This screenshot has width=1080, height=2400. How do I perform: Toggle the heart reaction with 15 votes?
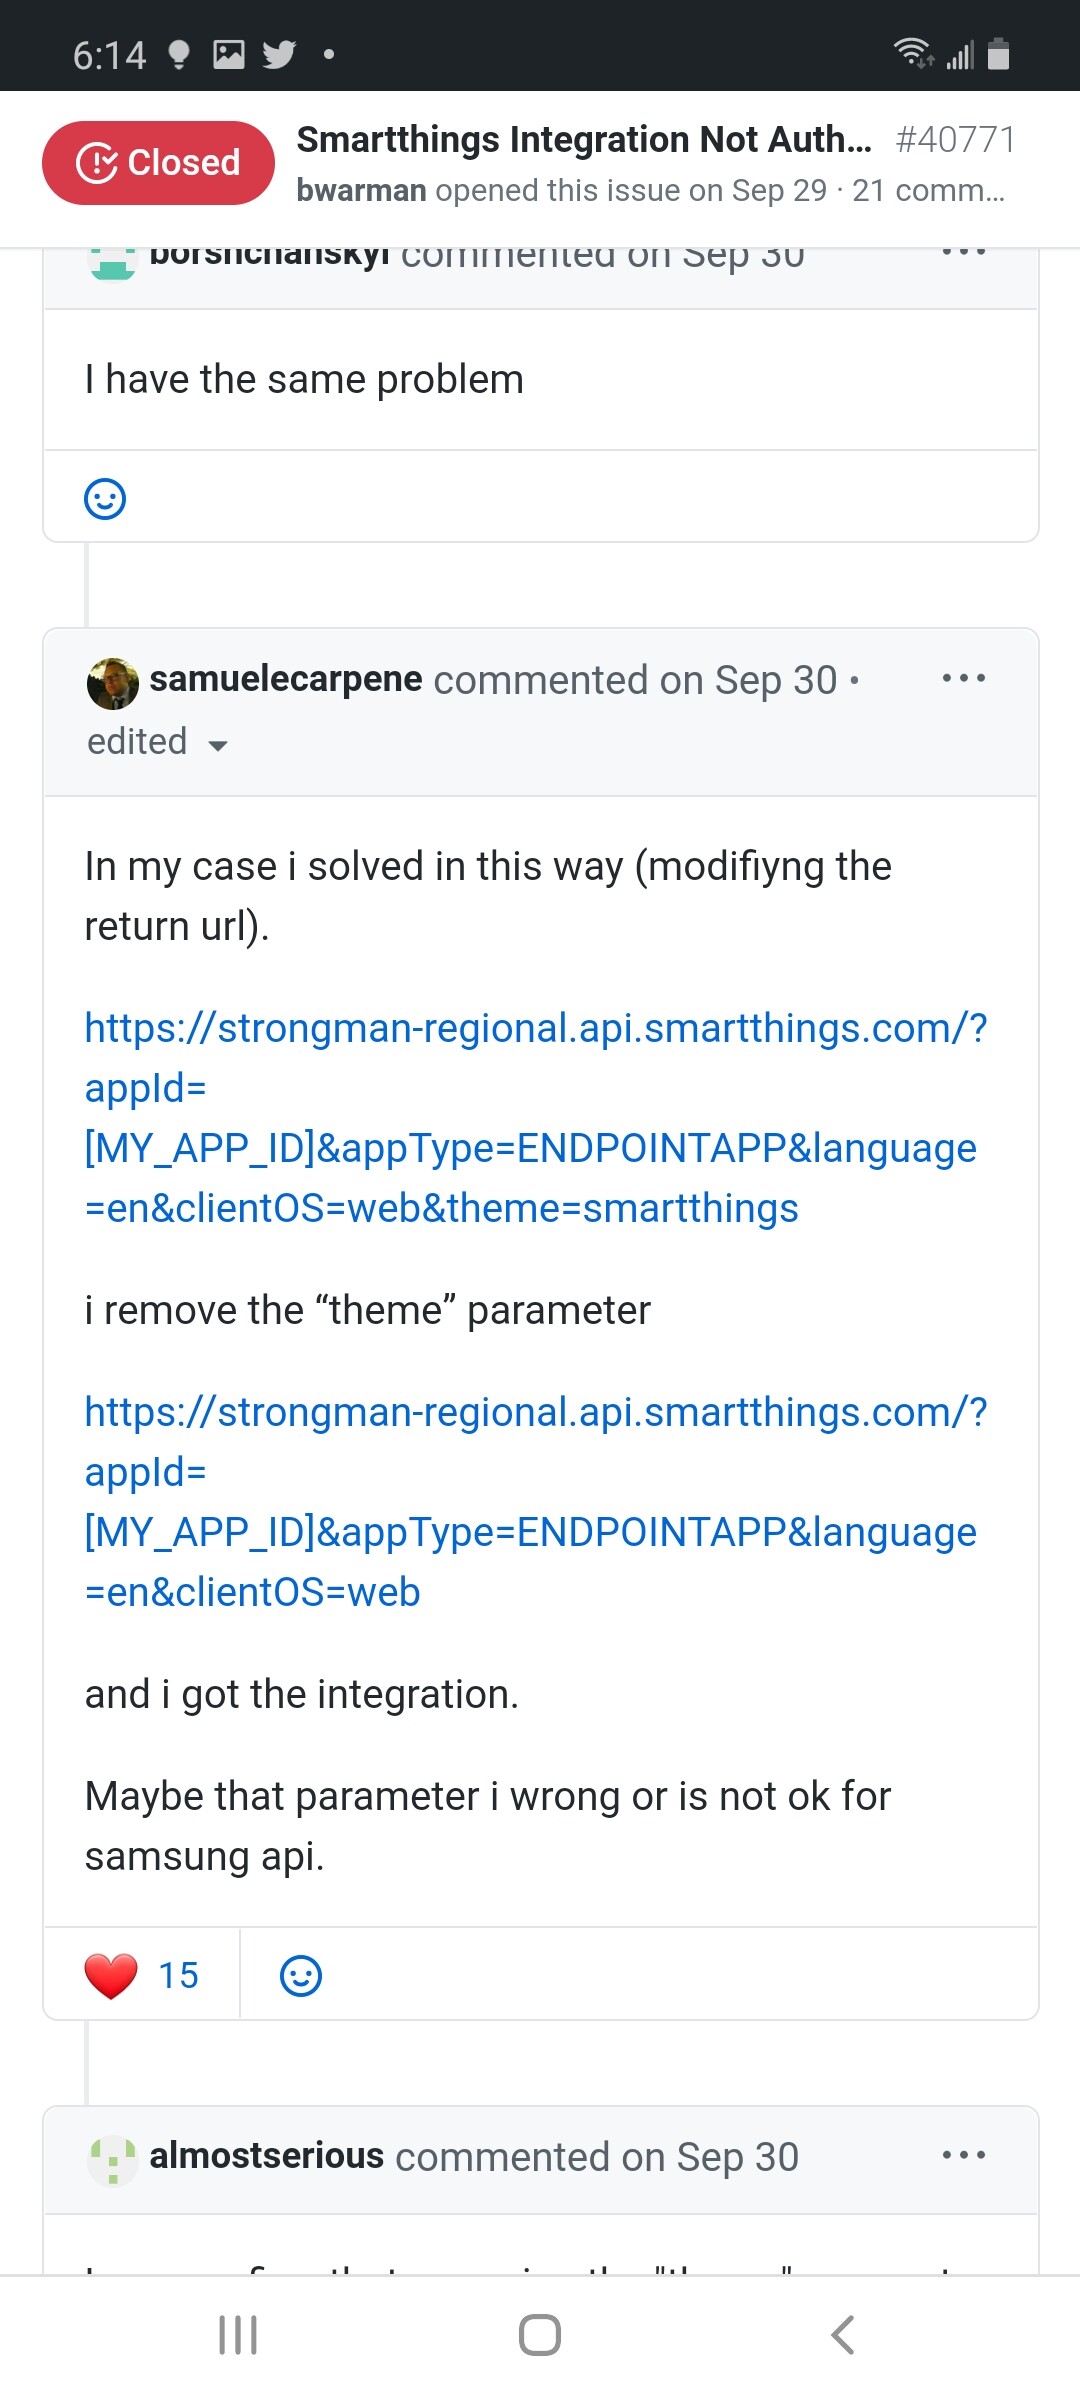(x=141, y=1975)
